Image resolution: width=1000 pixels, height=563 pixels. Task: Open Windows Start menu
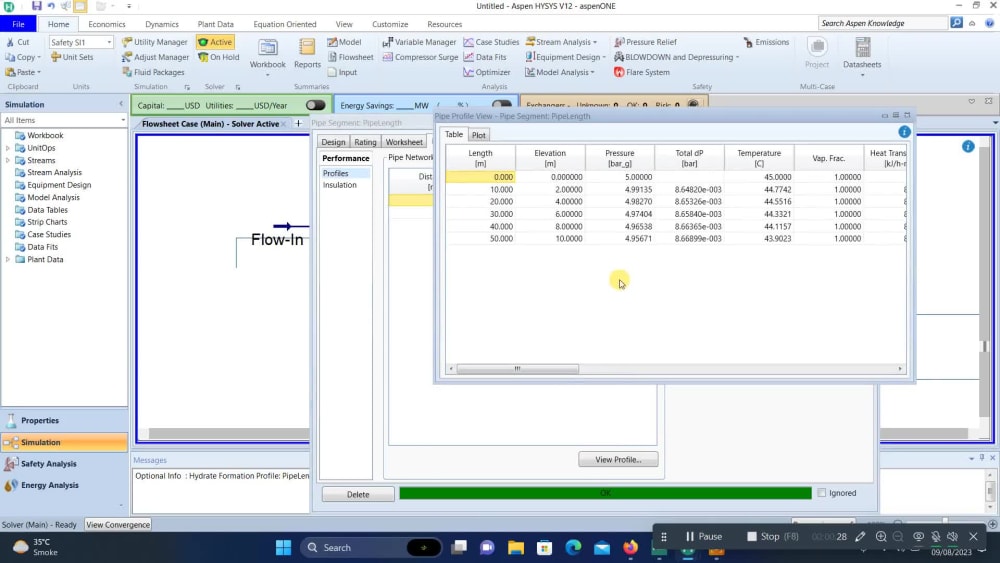coord(283,547)
